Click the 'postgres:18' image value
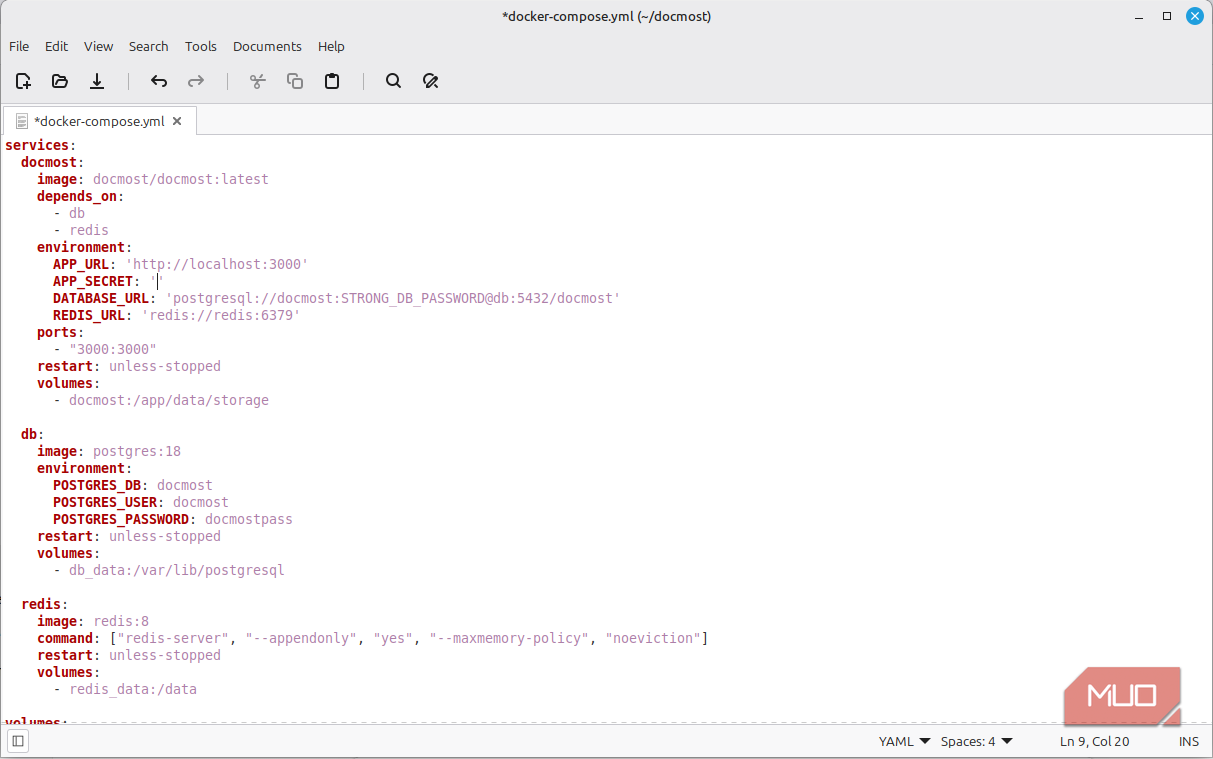The image size is (1213, 759). tap(137, 452)
